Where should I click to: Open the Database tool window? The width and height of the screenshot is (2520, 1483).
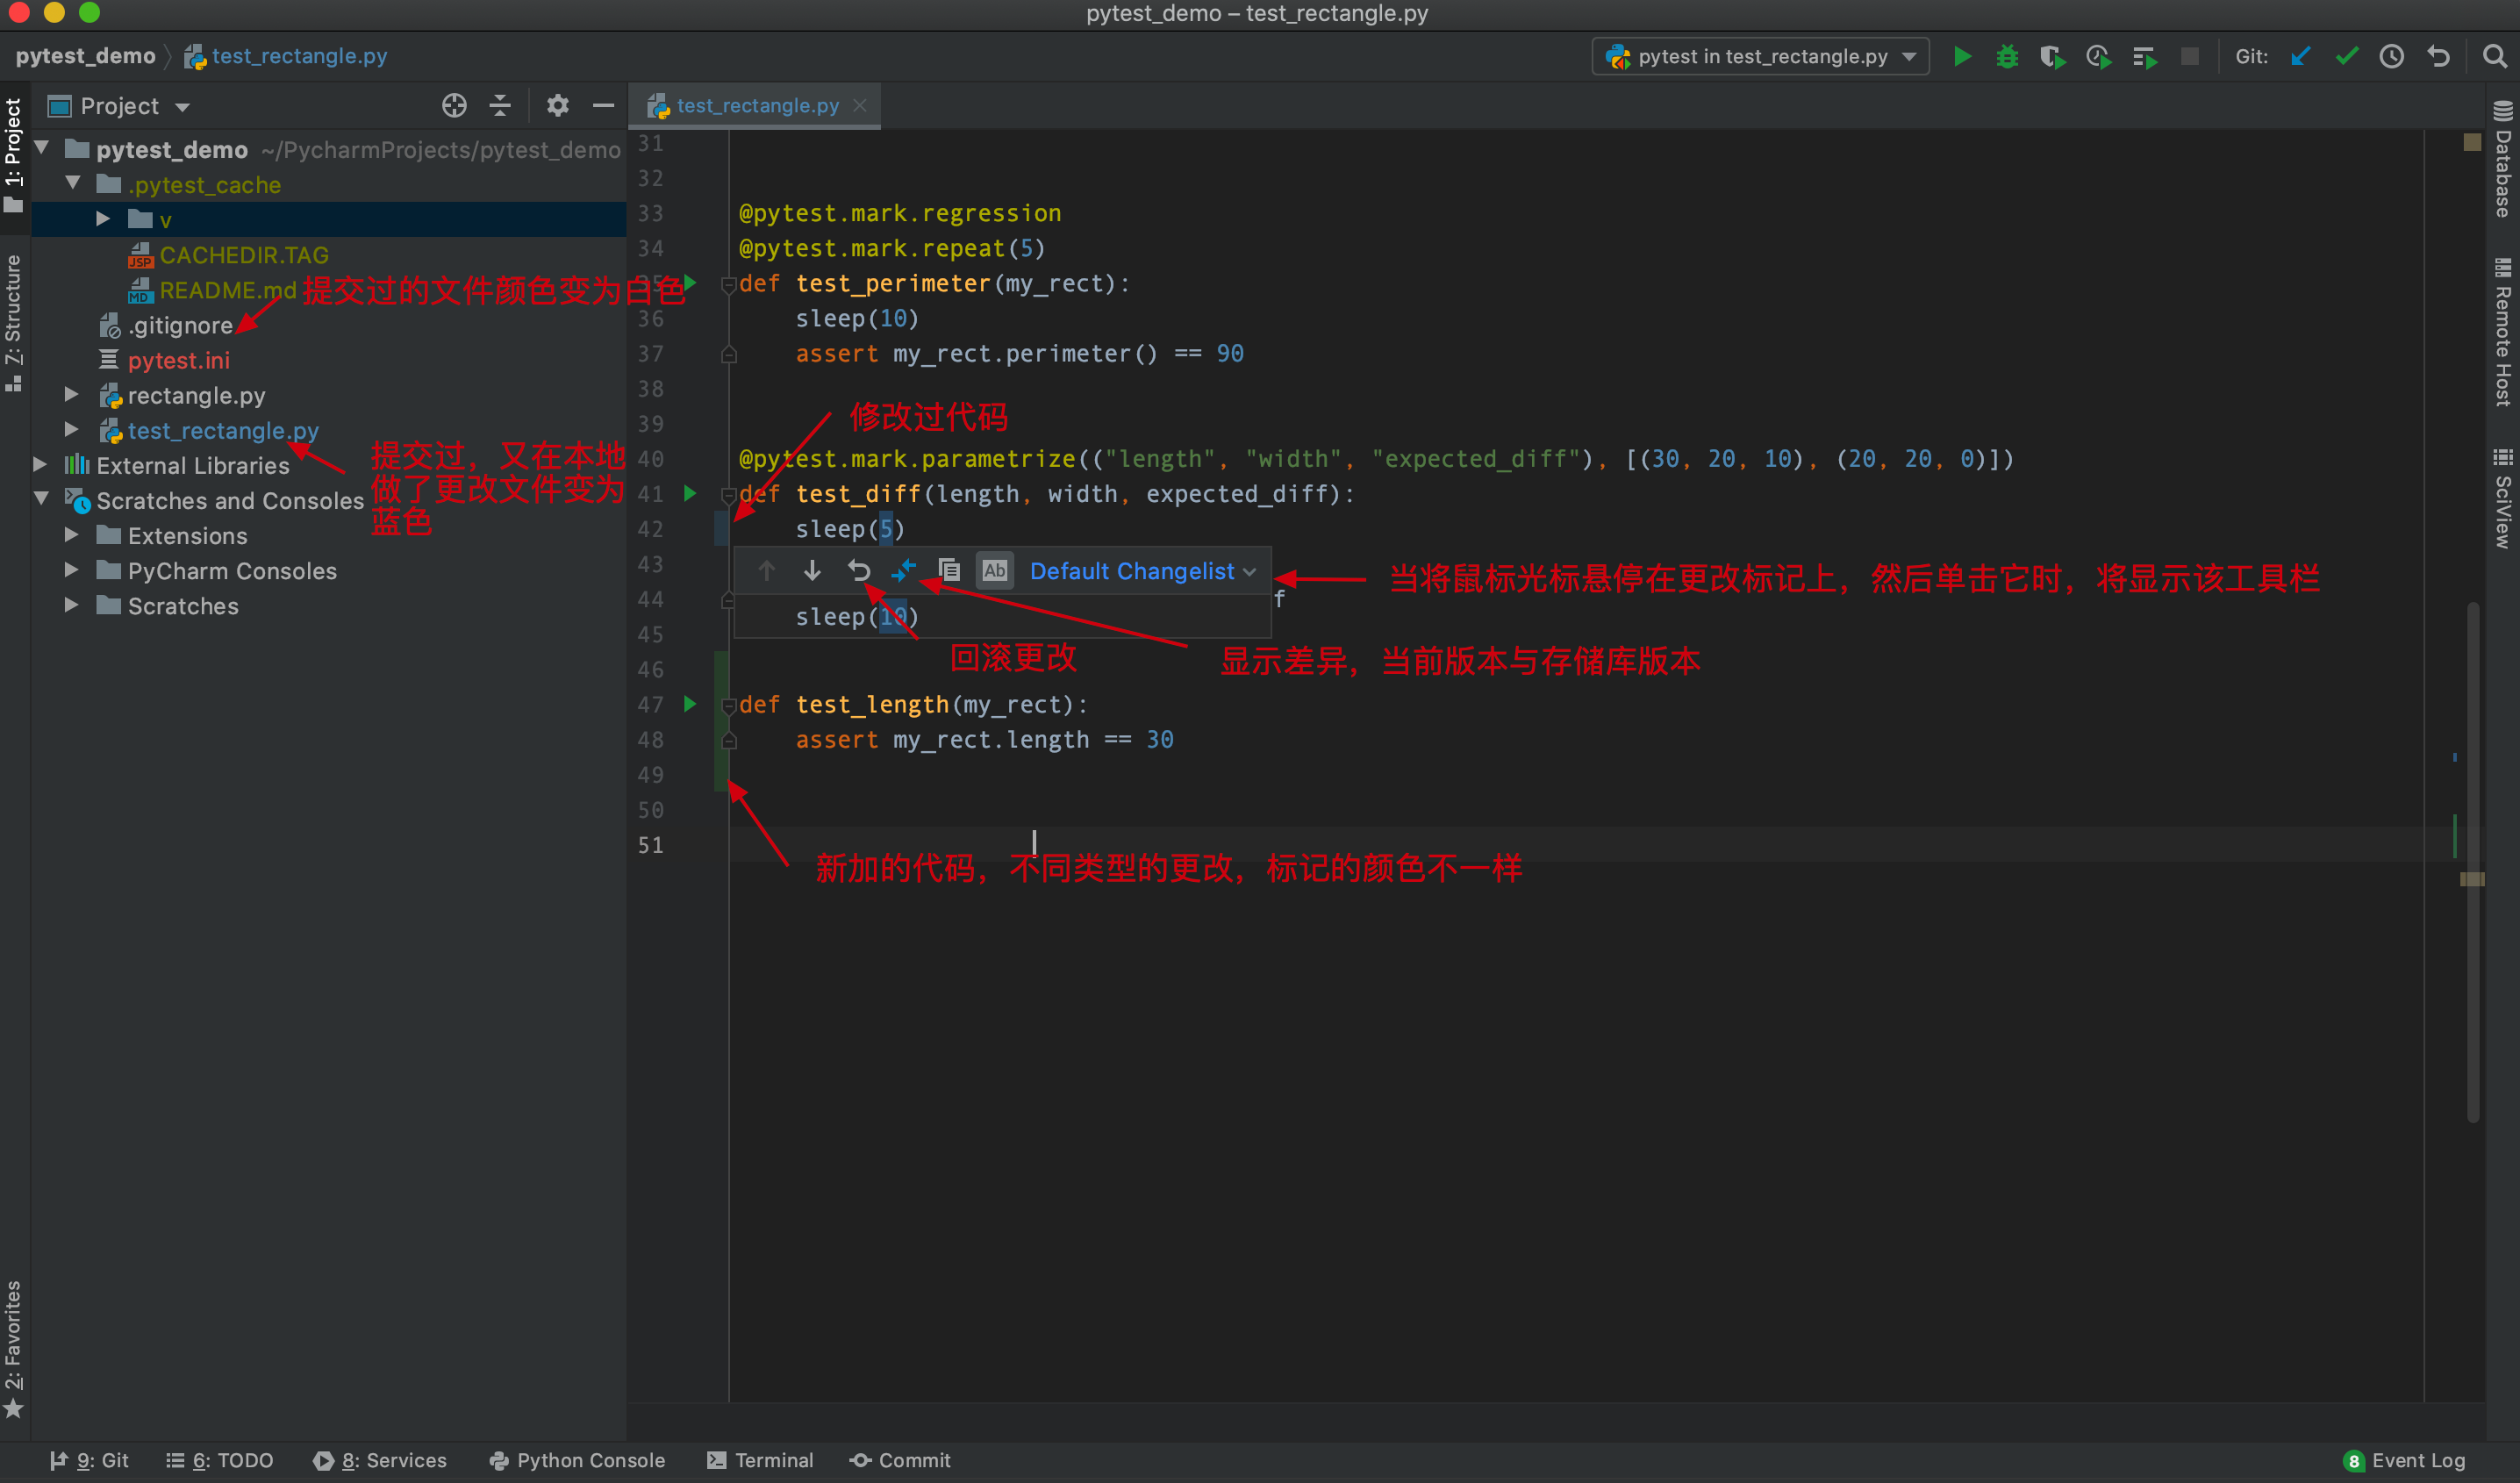[x=2503, y=161]
